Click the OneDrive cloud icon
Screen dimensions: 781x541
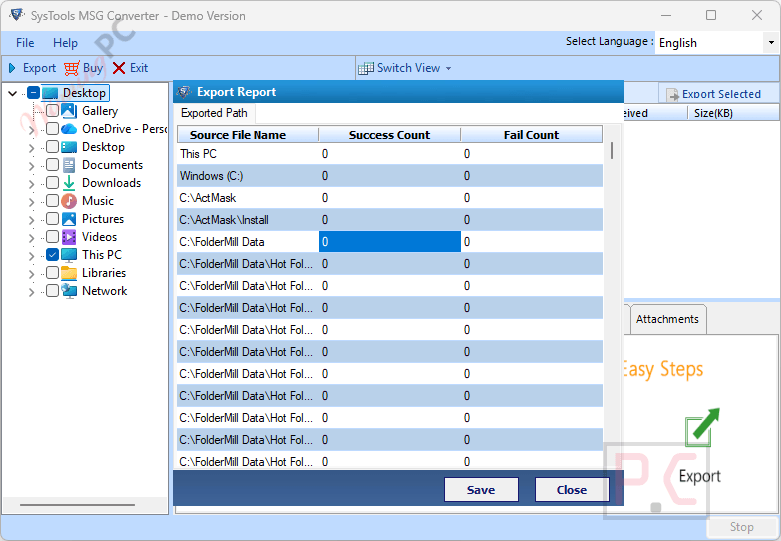(x=69, y=129)
